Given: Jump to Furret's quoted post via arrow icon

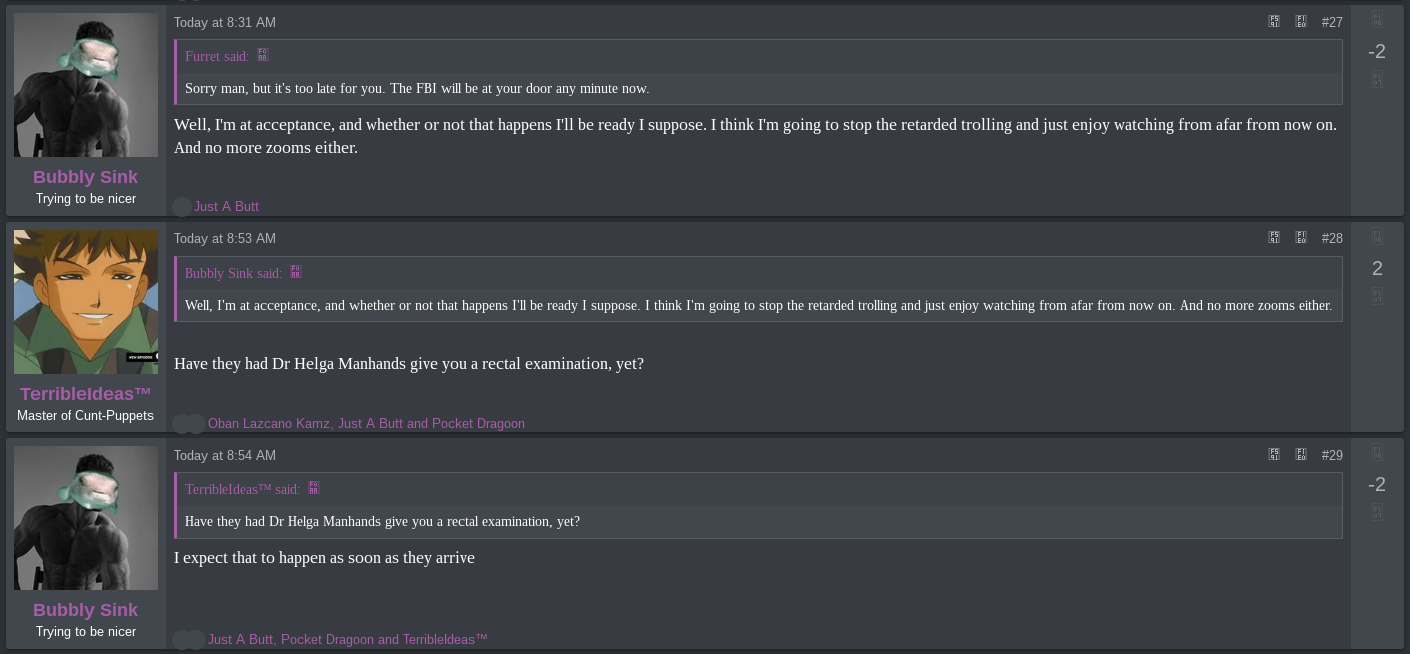Looking at the screenshot, I should [x=263, y=55].
